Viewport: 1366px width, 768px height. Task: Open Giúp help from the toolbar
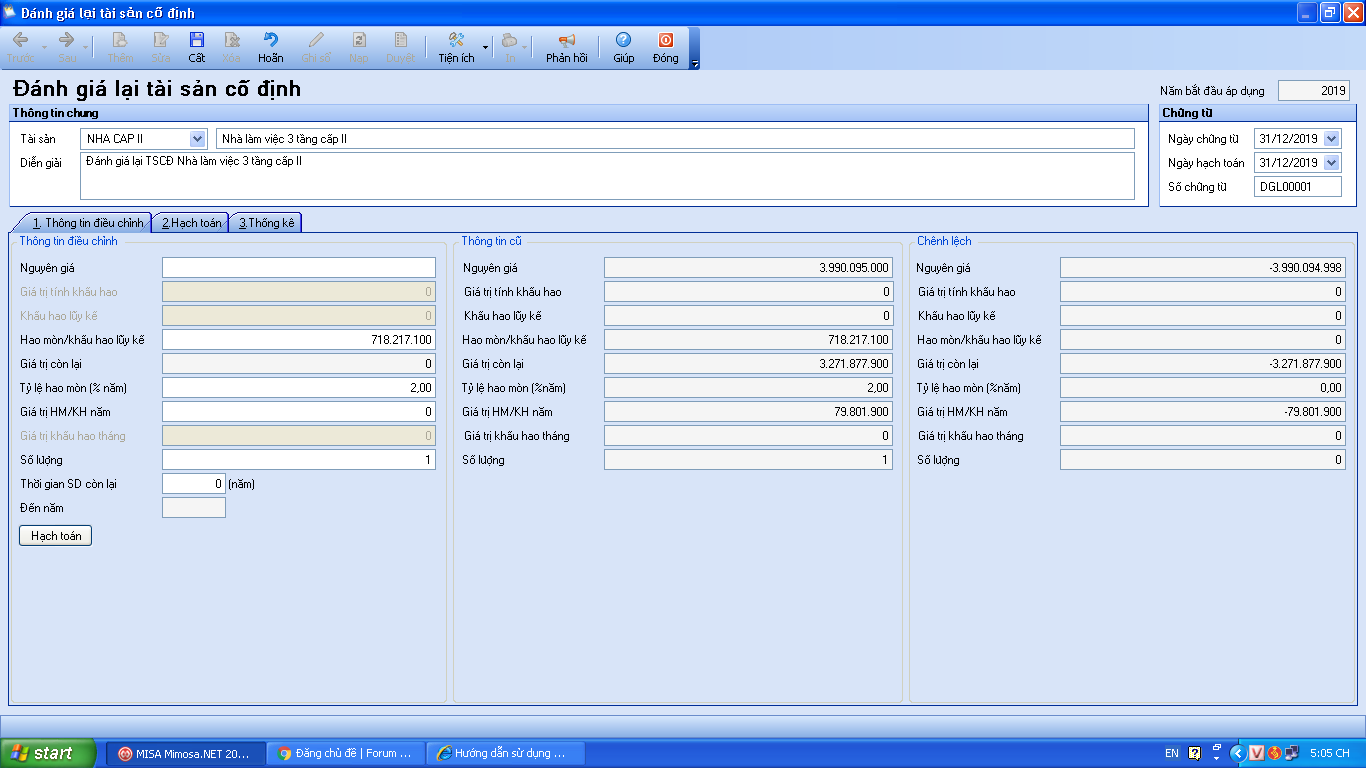coord(623,47)
